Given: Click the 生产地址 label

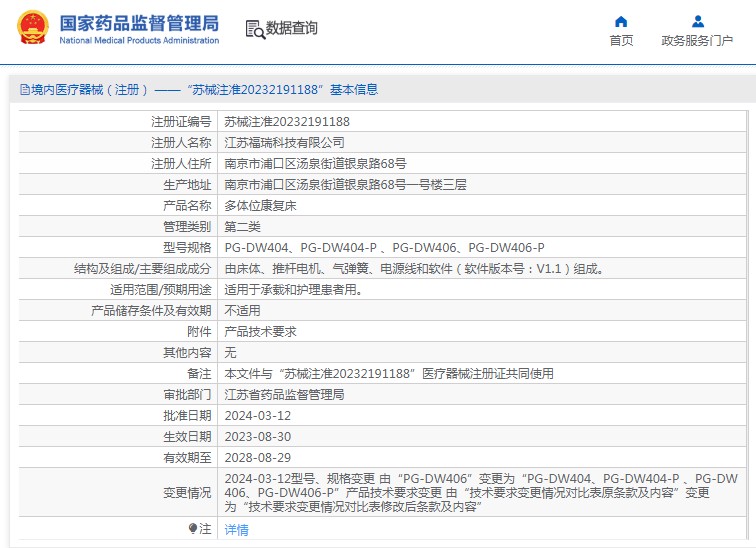Looking at the screenshot, I should pyautogui.click(x=187, y=185).
